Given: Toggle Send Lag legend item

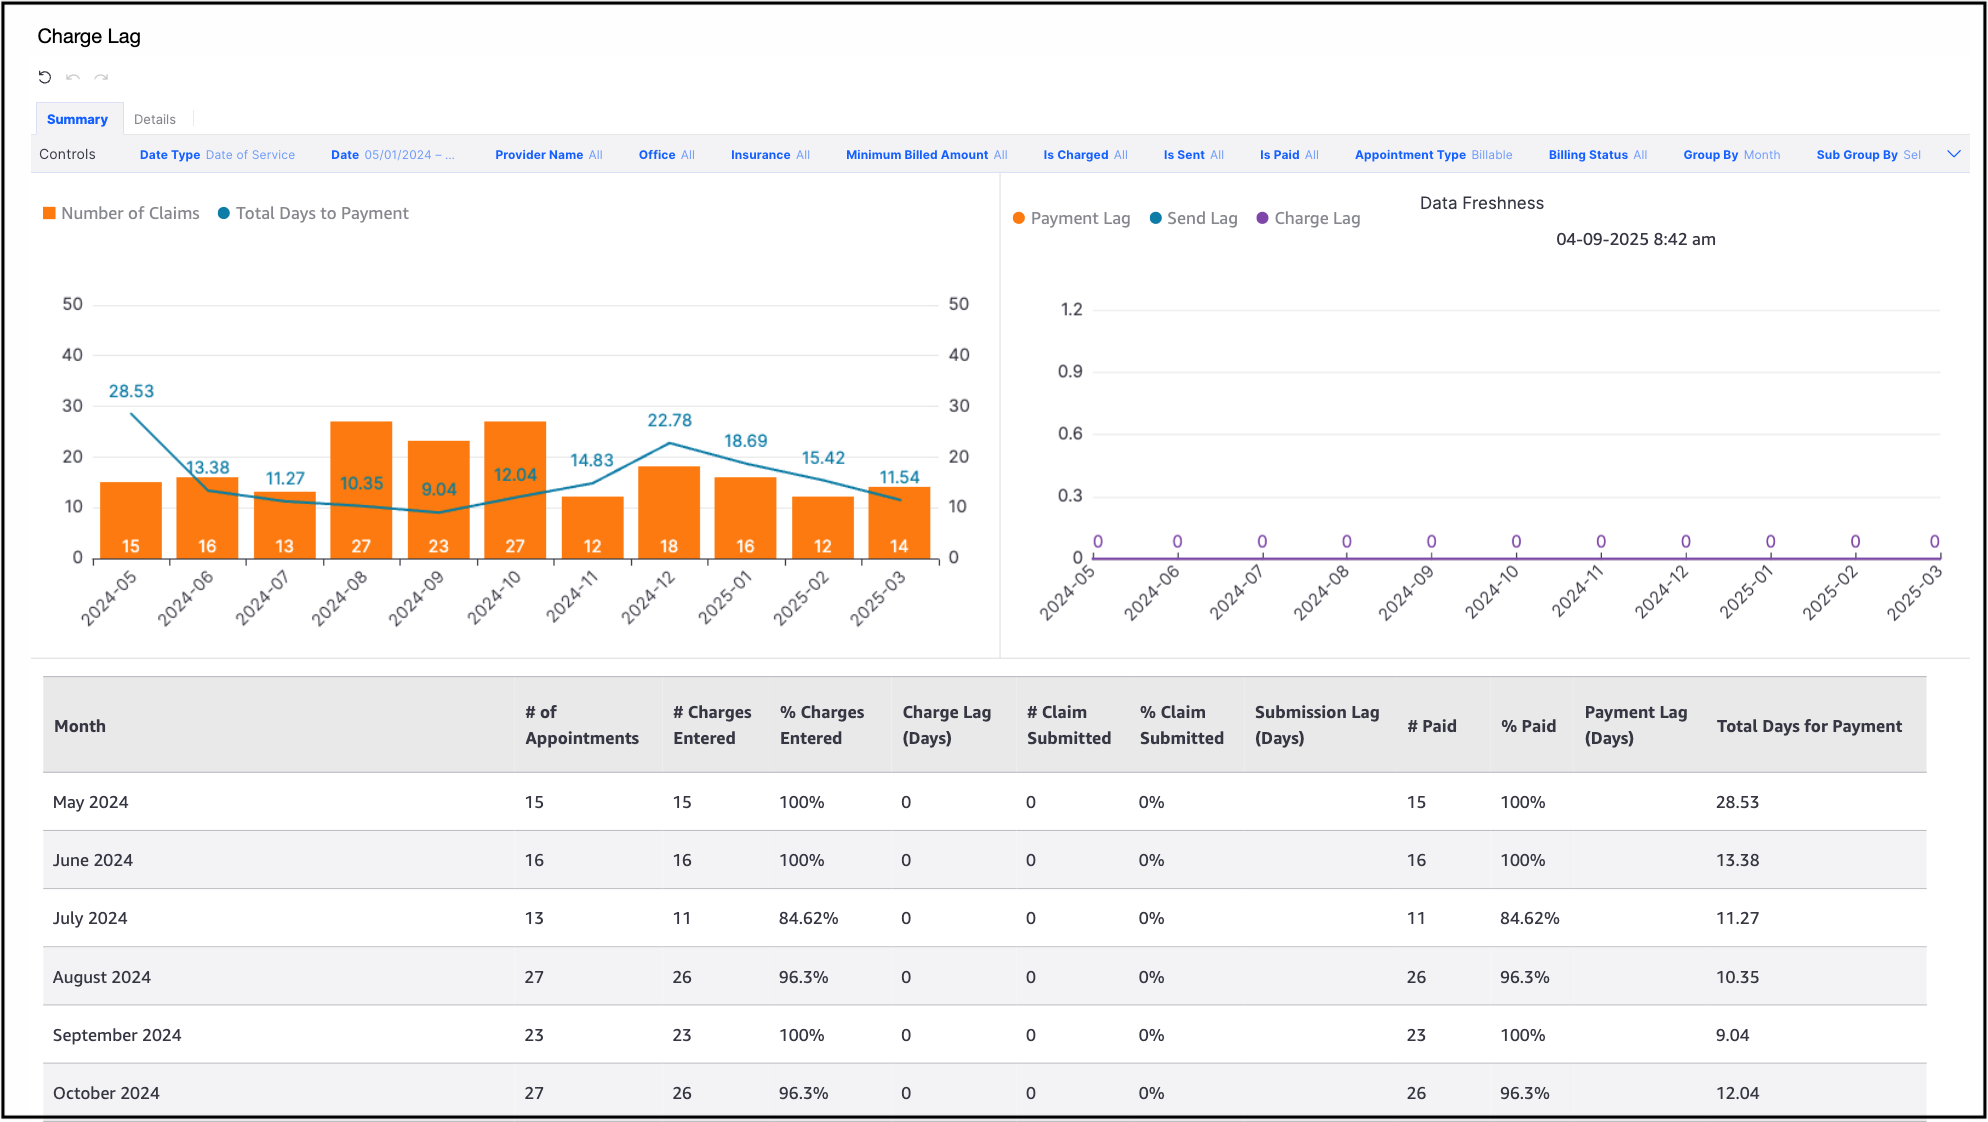Looking at the screenshot, I should (1194, 218).
